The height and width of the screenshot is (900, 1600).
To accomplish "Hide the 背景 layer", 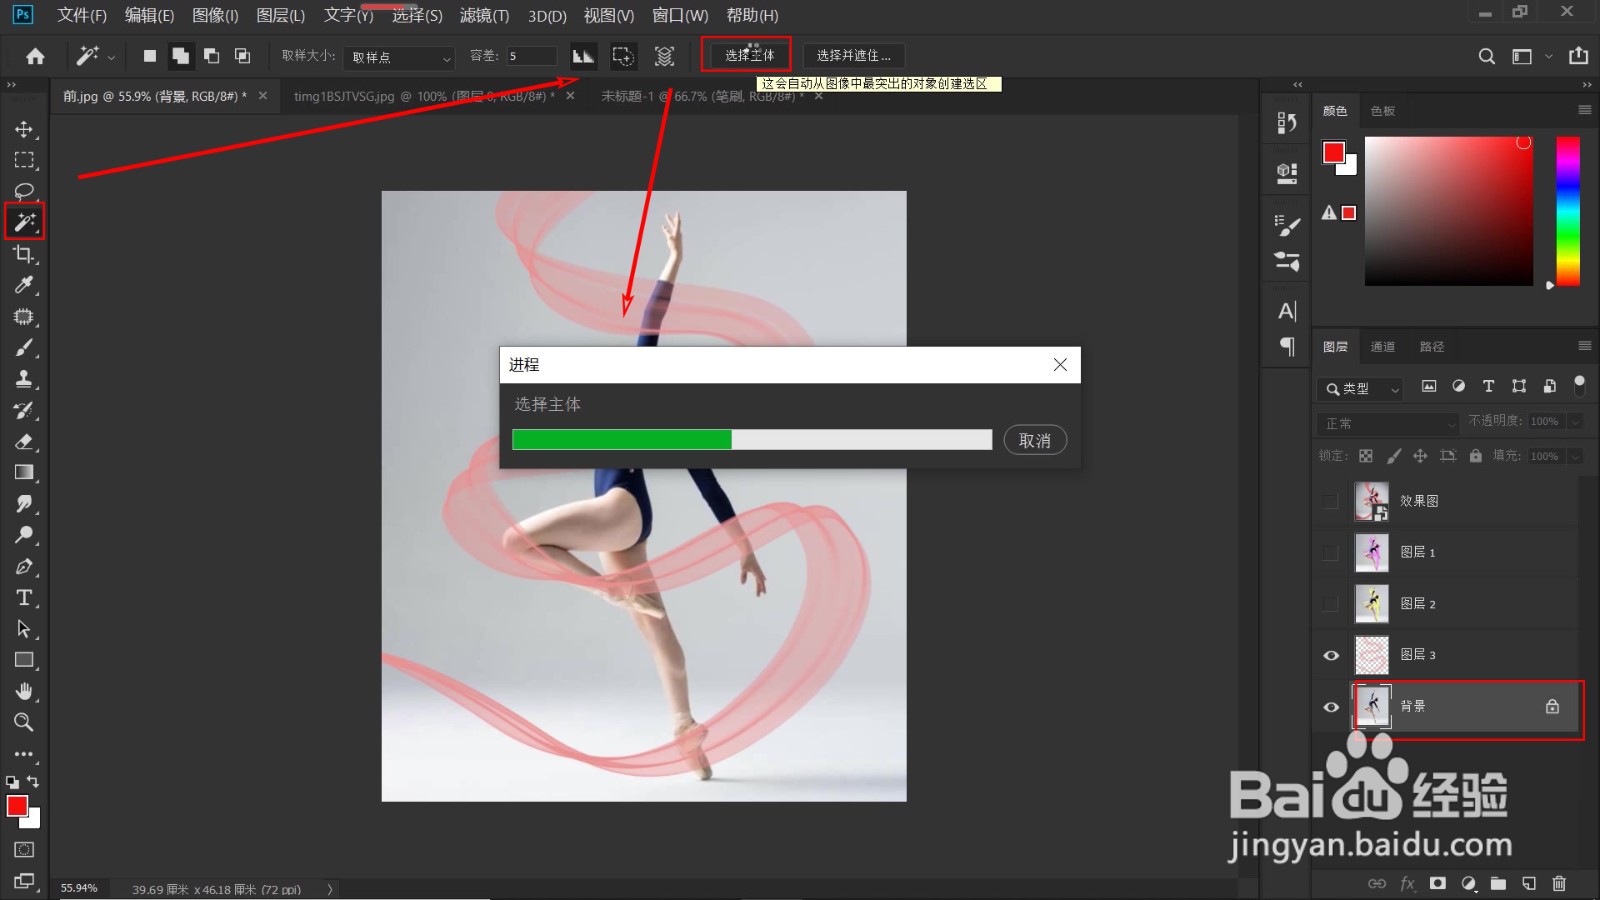I will [x=1331, y=707].
